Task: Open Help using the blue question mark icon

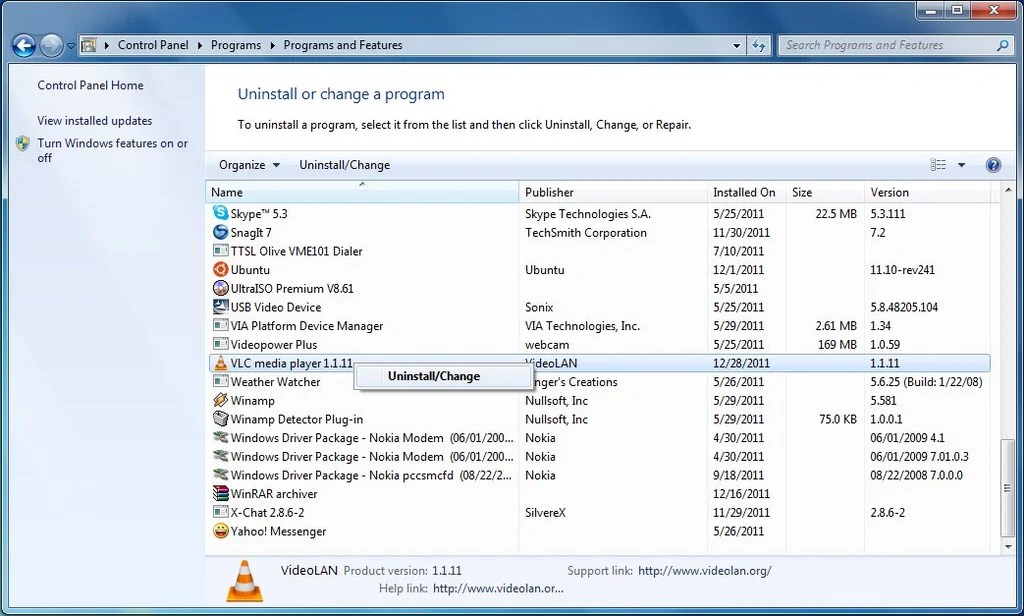Action: click(993, 164)
